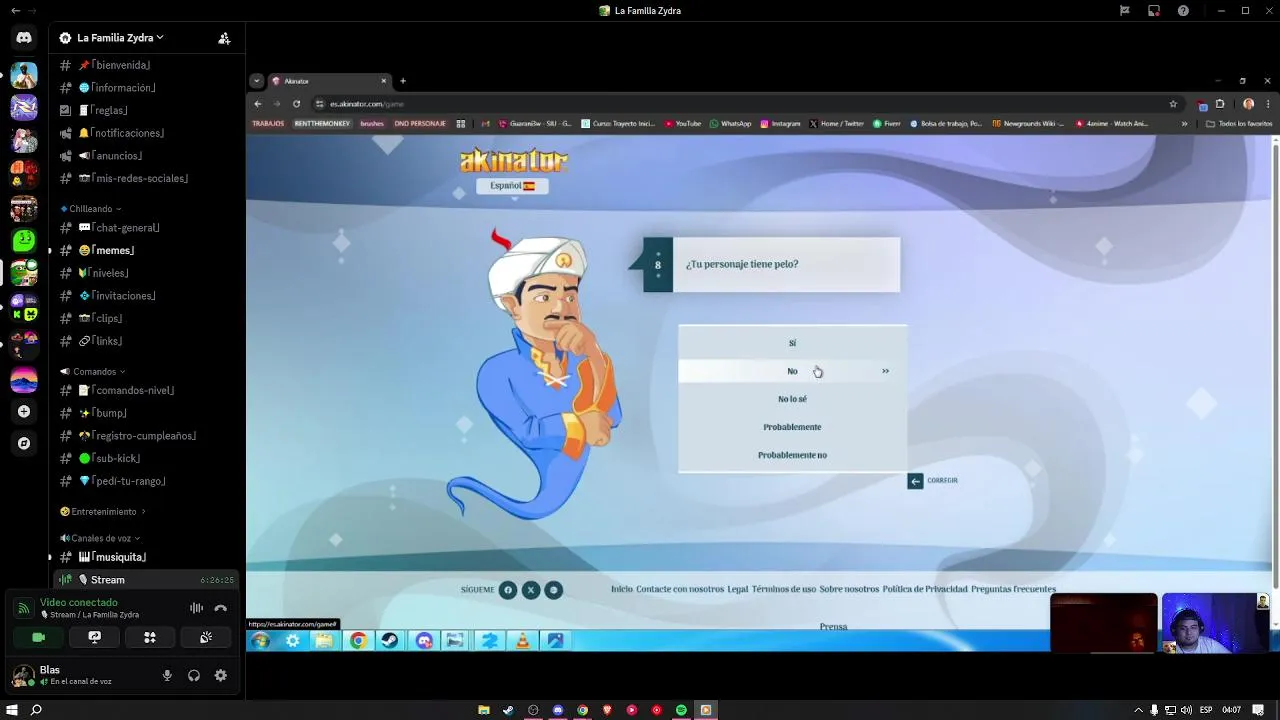
Task: Open the activities launcher button
Action: (x=150, y=637)
